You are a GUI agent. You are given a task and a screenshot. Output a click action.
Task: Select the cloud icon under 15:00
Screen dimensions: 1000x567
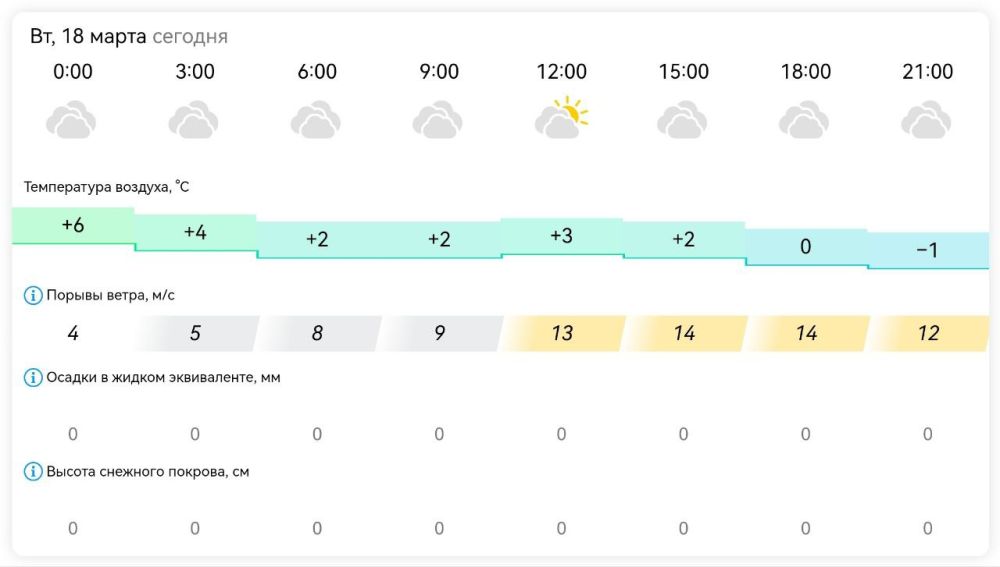click(683, 121)
